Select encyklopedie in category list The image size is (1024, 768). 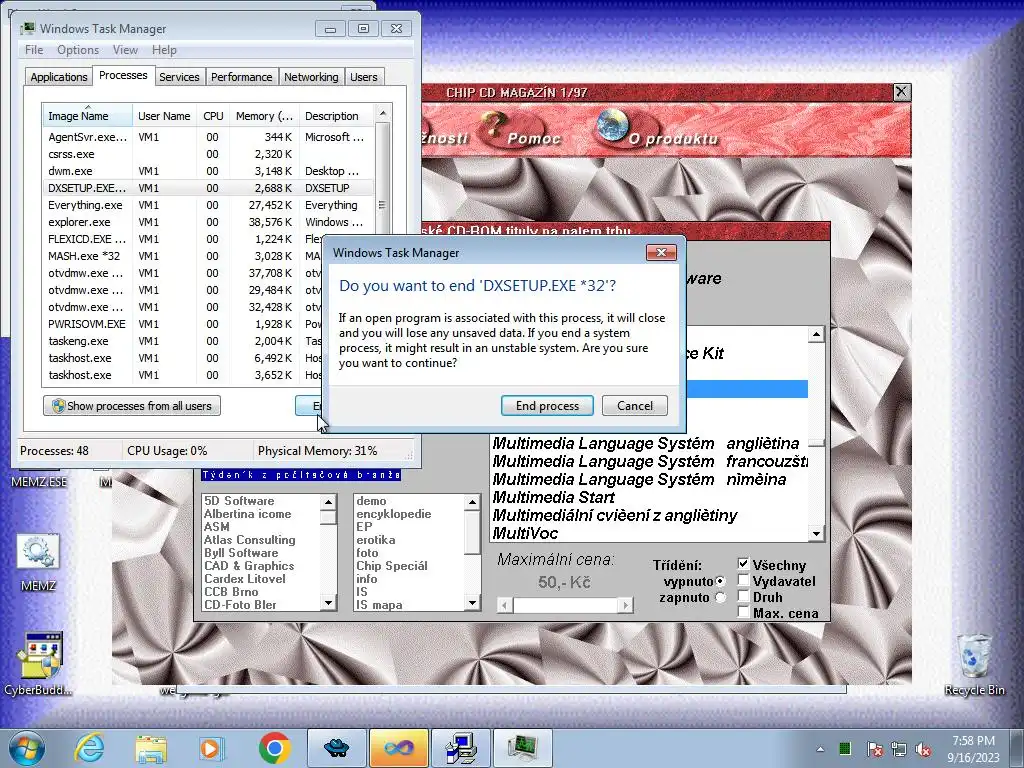tap(394, 514)
